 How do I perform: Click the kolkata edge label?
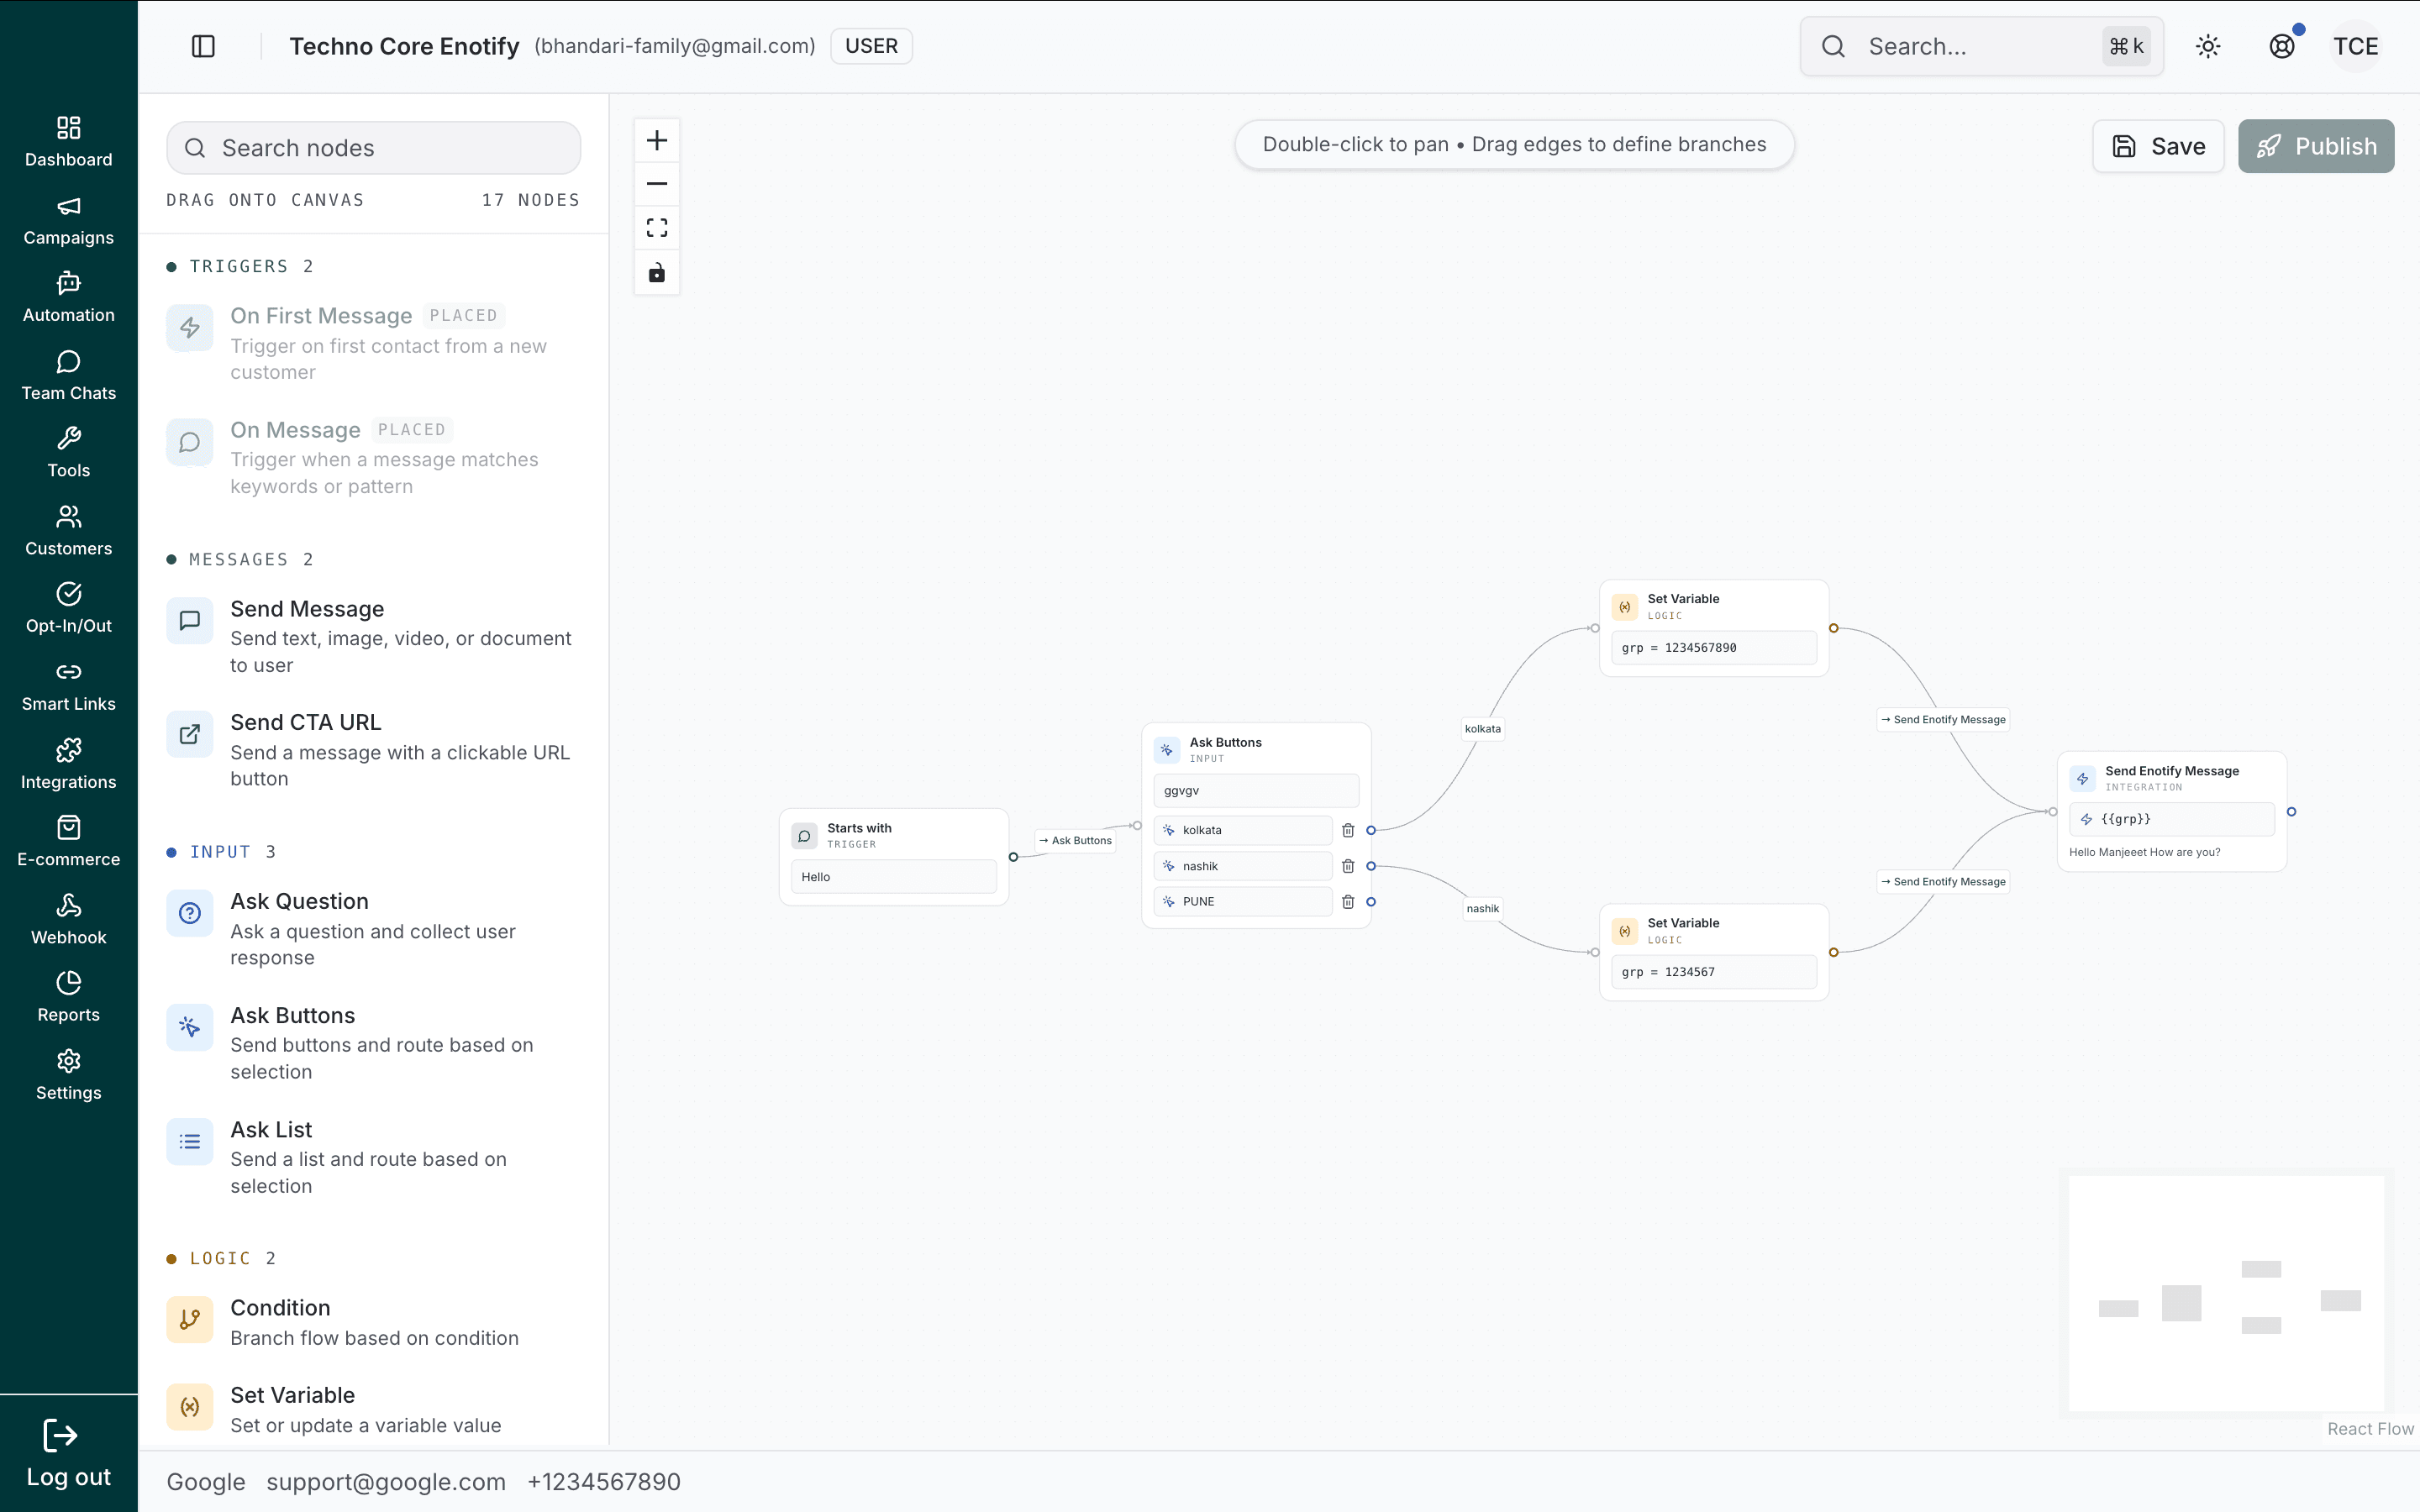1483,728
